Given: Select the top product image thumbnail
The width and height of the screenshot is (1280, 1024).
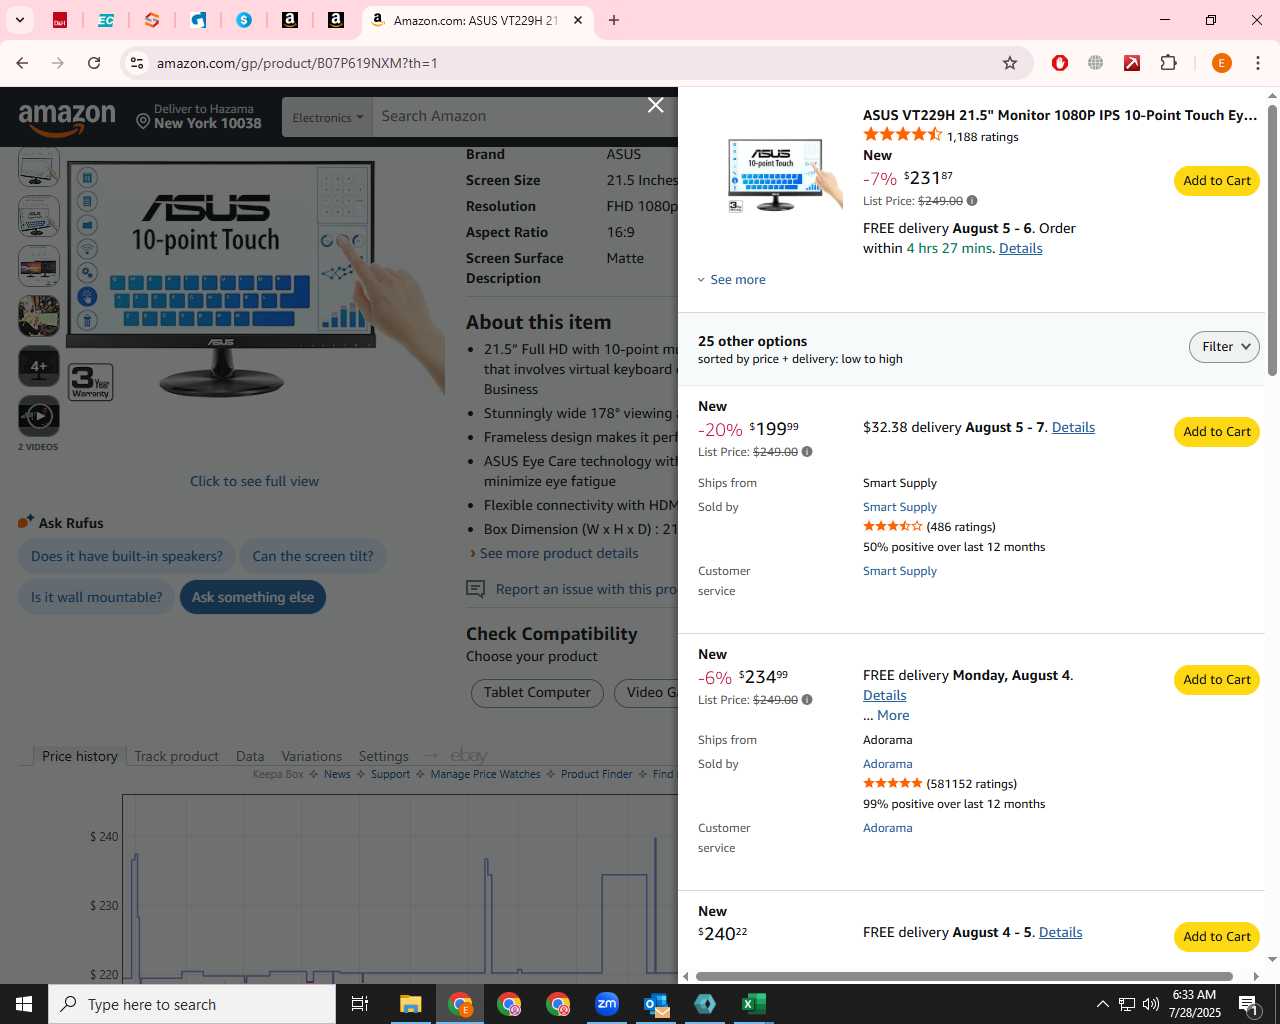Looking at the screenshot, I should [39, 168].
